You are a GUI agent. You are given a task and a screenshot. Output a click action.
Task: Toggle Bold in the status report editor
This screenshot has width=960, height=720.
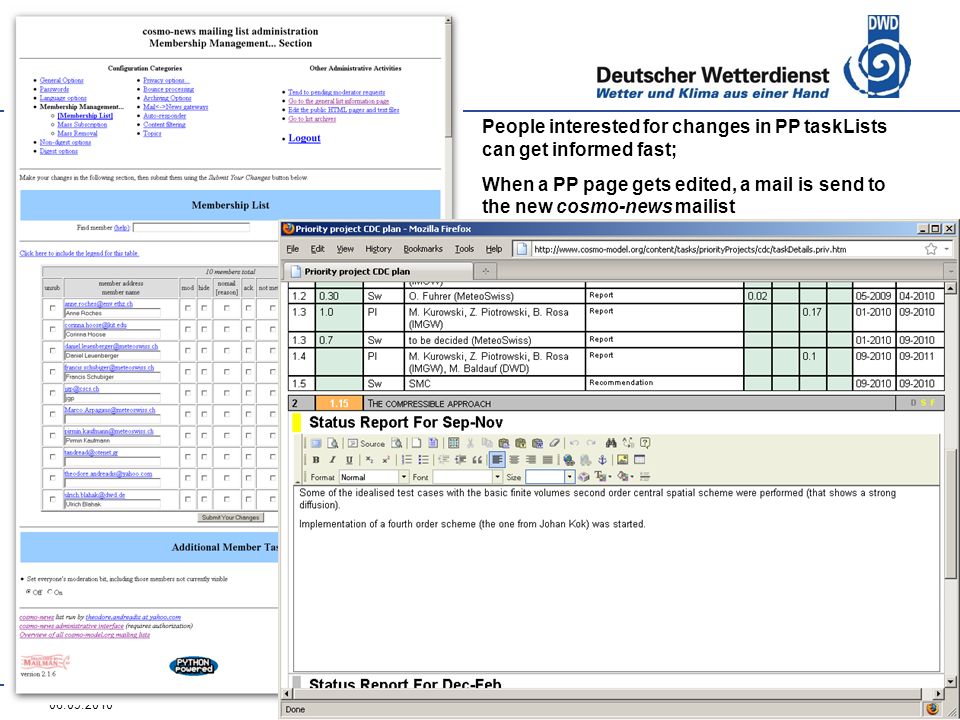316,460
